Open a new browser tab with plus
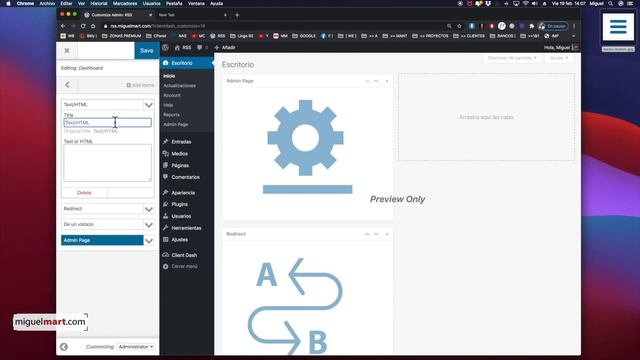The width and height of the screenshot is (640, 360). coord(237,15)
